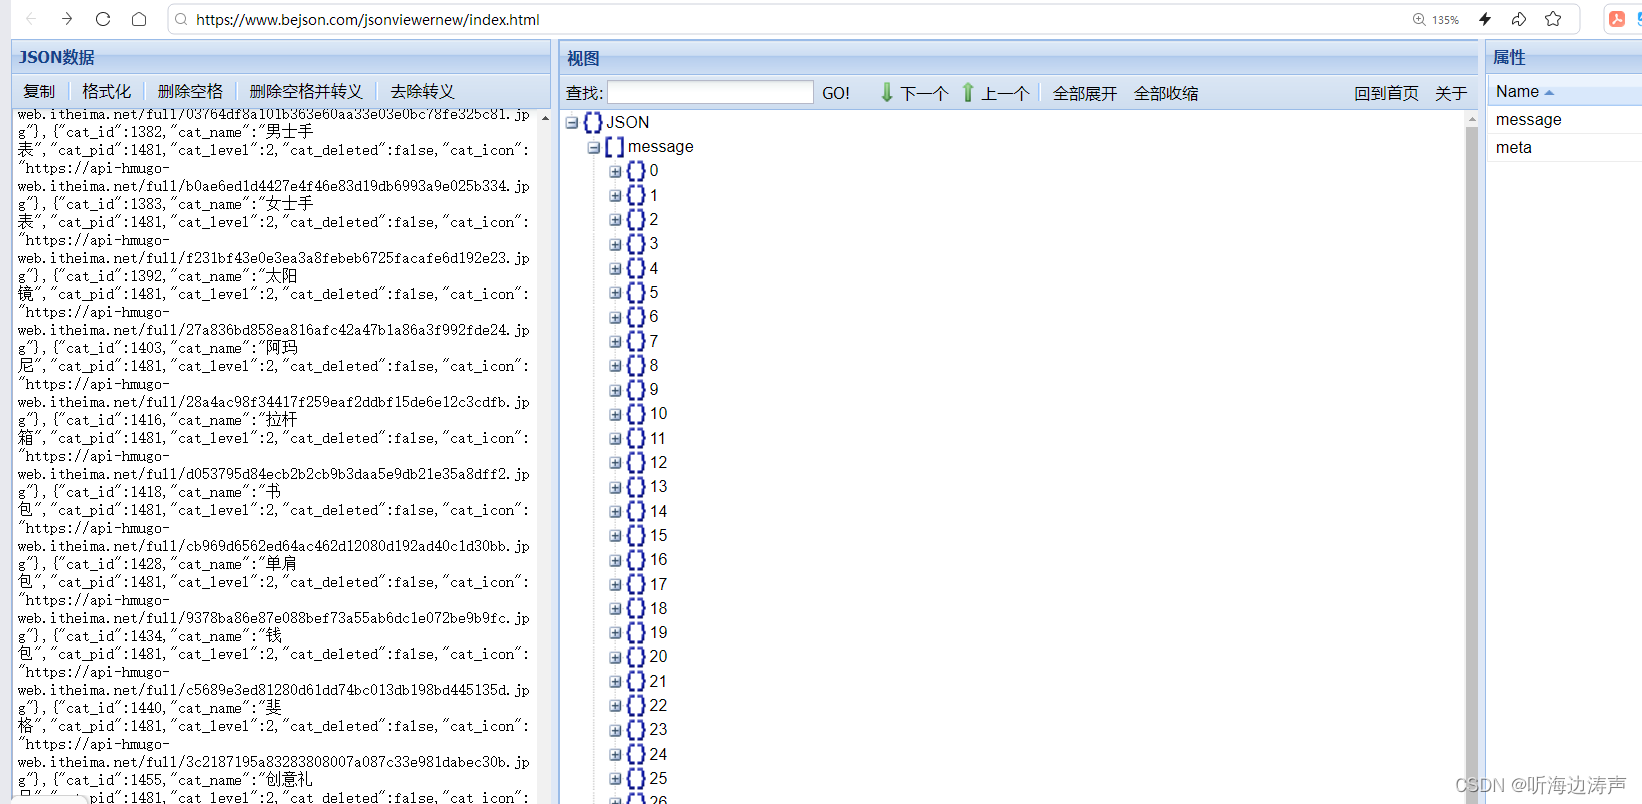Click 复制 to copy the JSON data
This screenshot has height=804, width=1642.
click(x=39, y=91)
